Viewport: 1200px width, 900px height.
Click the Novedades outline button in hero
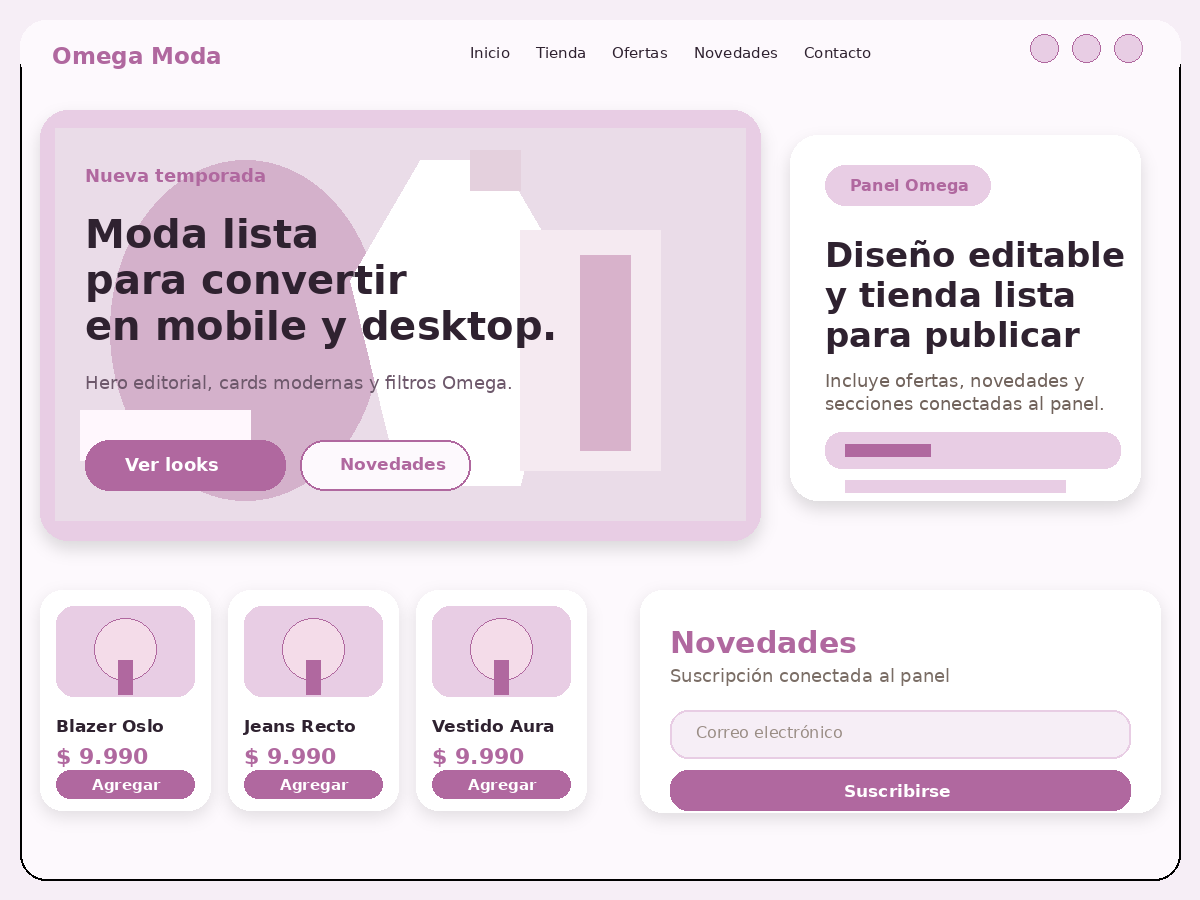click(x=385, y=465)
